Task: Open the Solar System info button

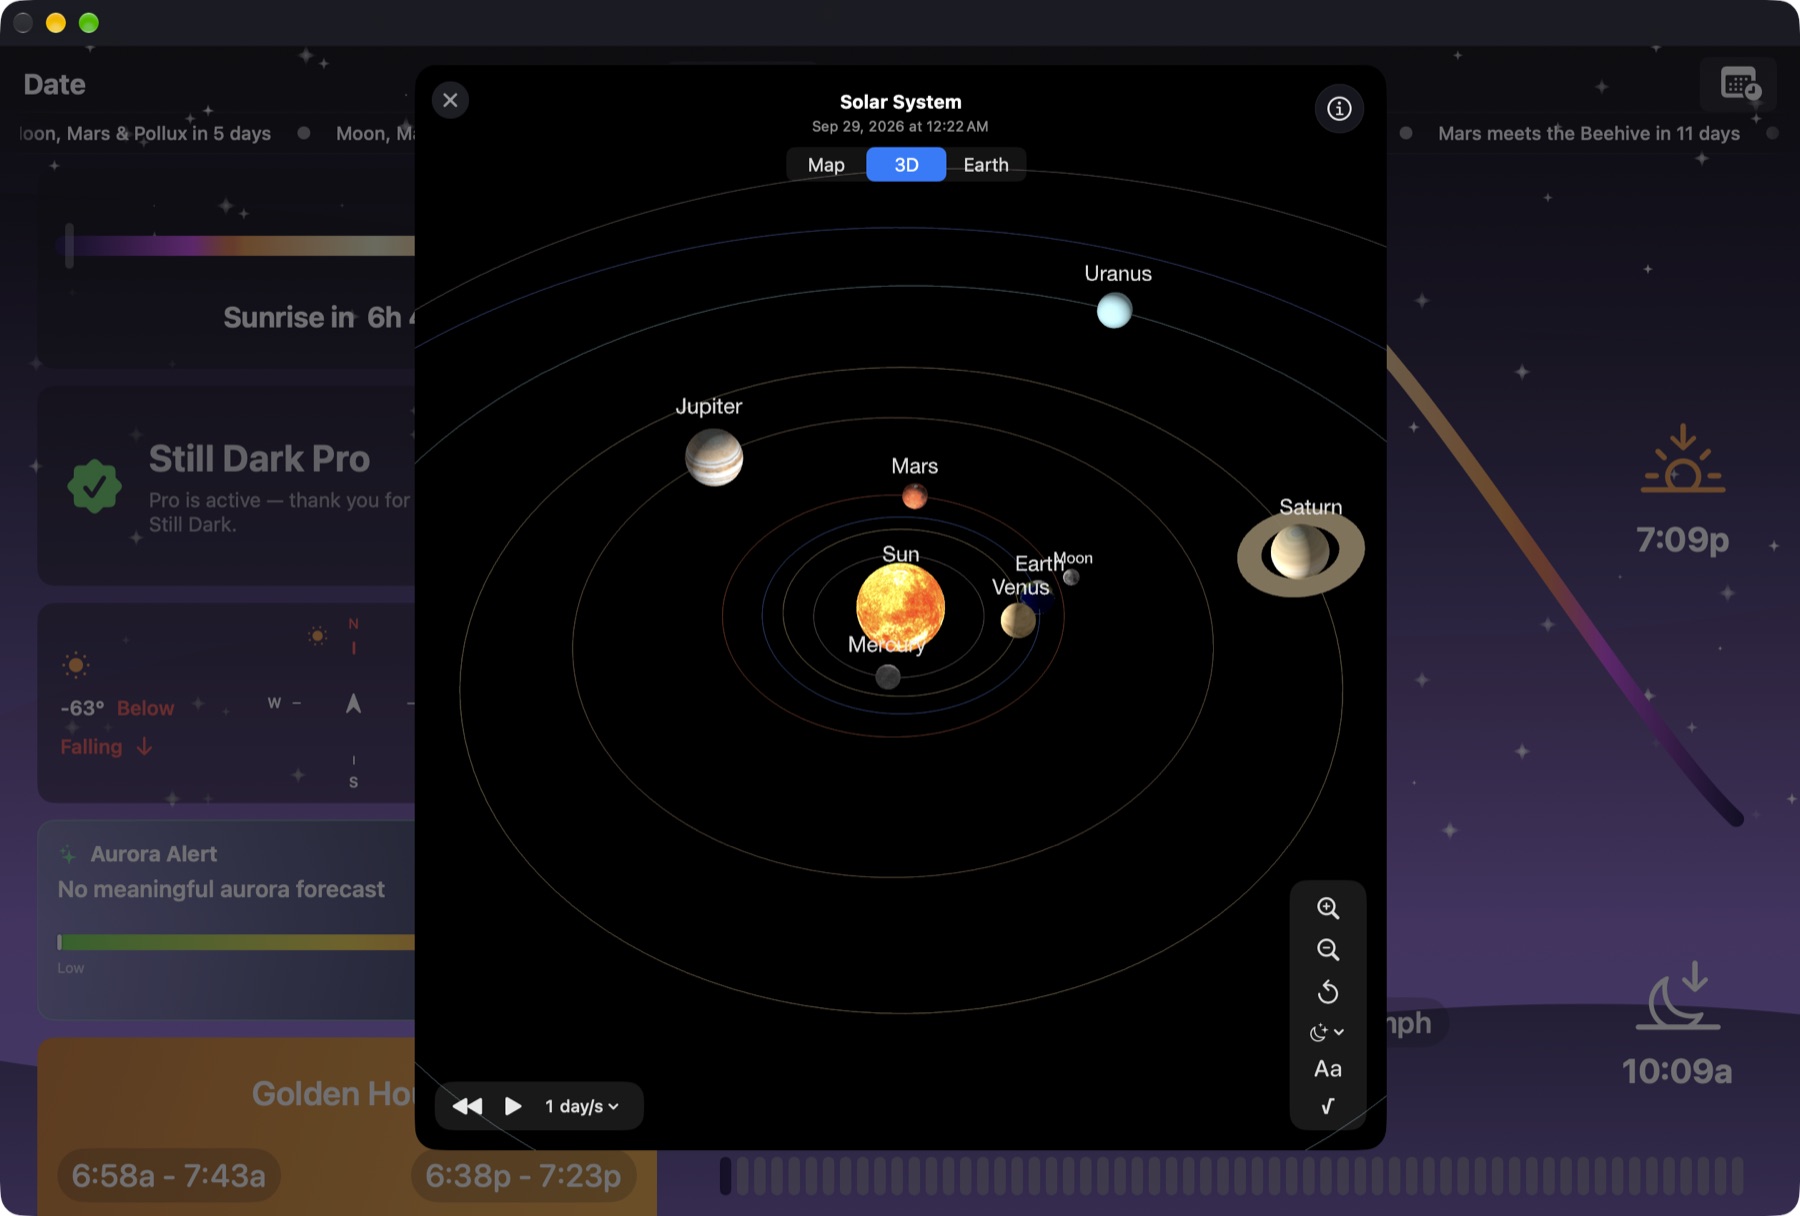Action: click(1339, 108)
